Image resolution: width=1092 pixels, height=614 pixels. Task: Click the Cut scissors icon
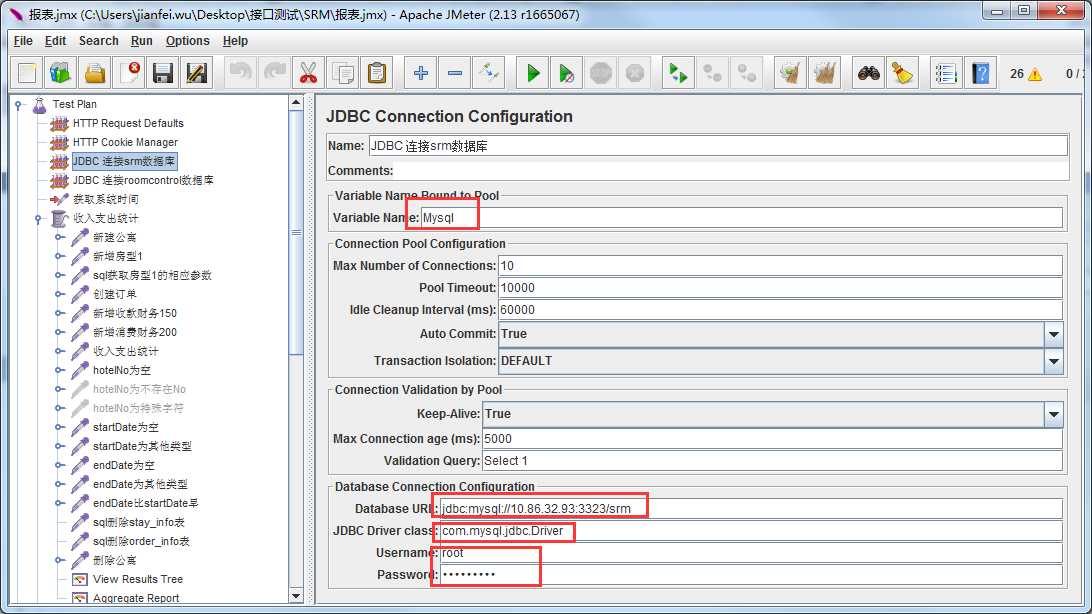point(308,73)
